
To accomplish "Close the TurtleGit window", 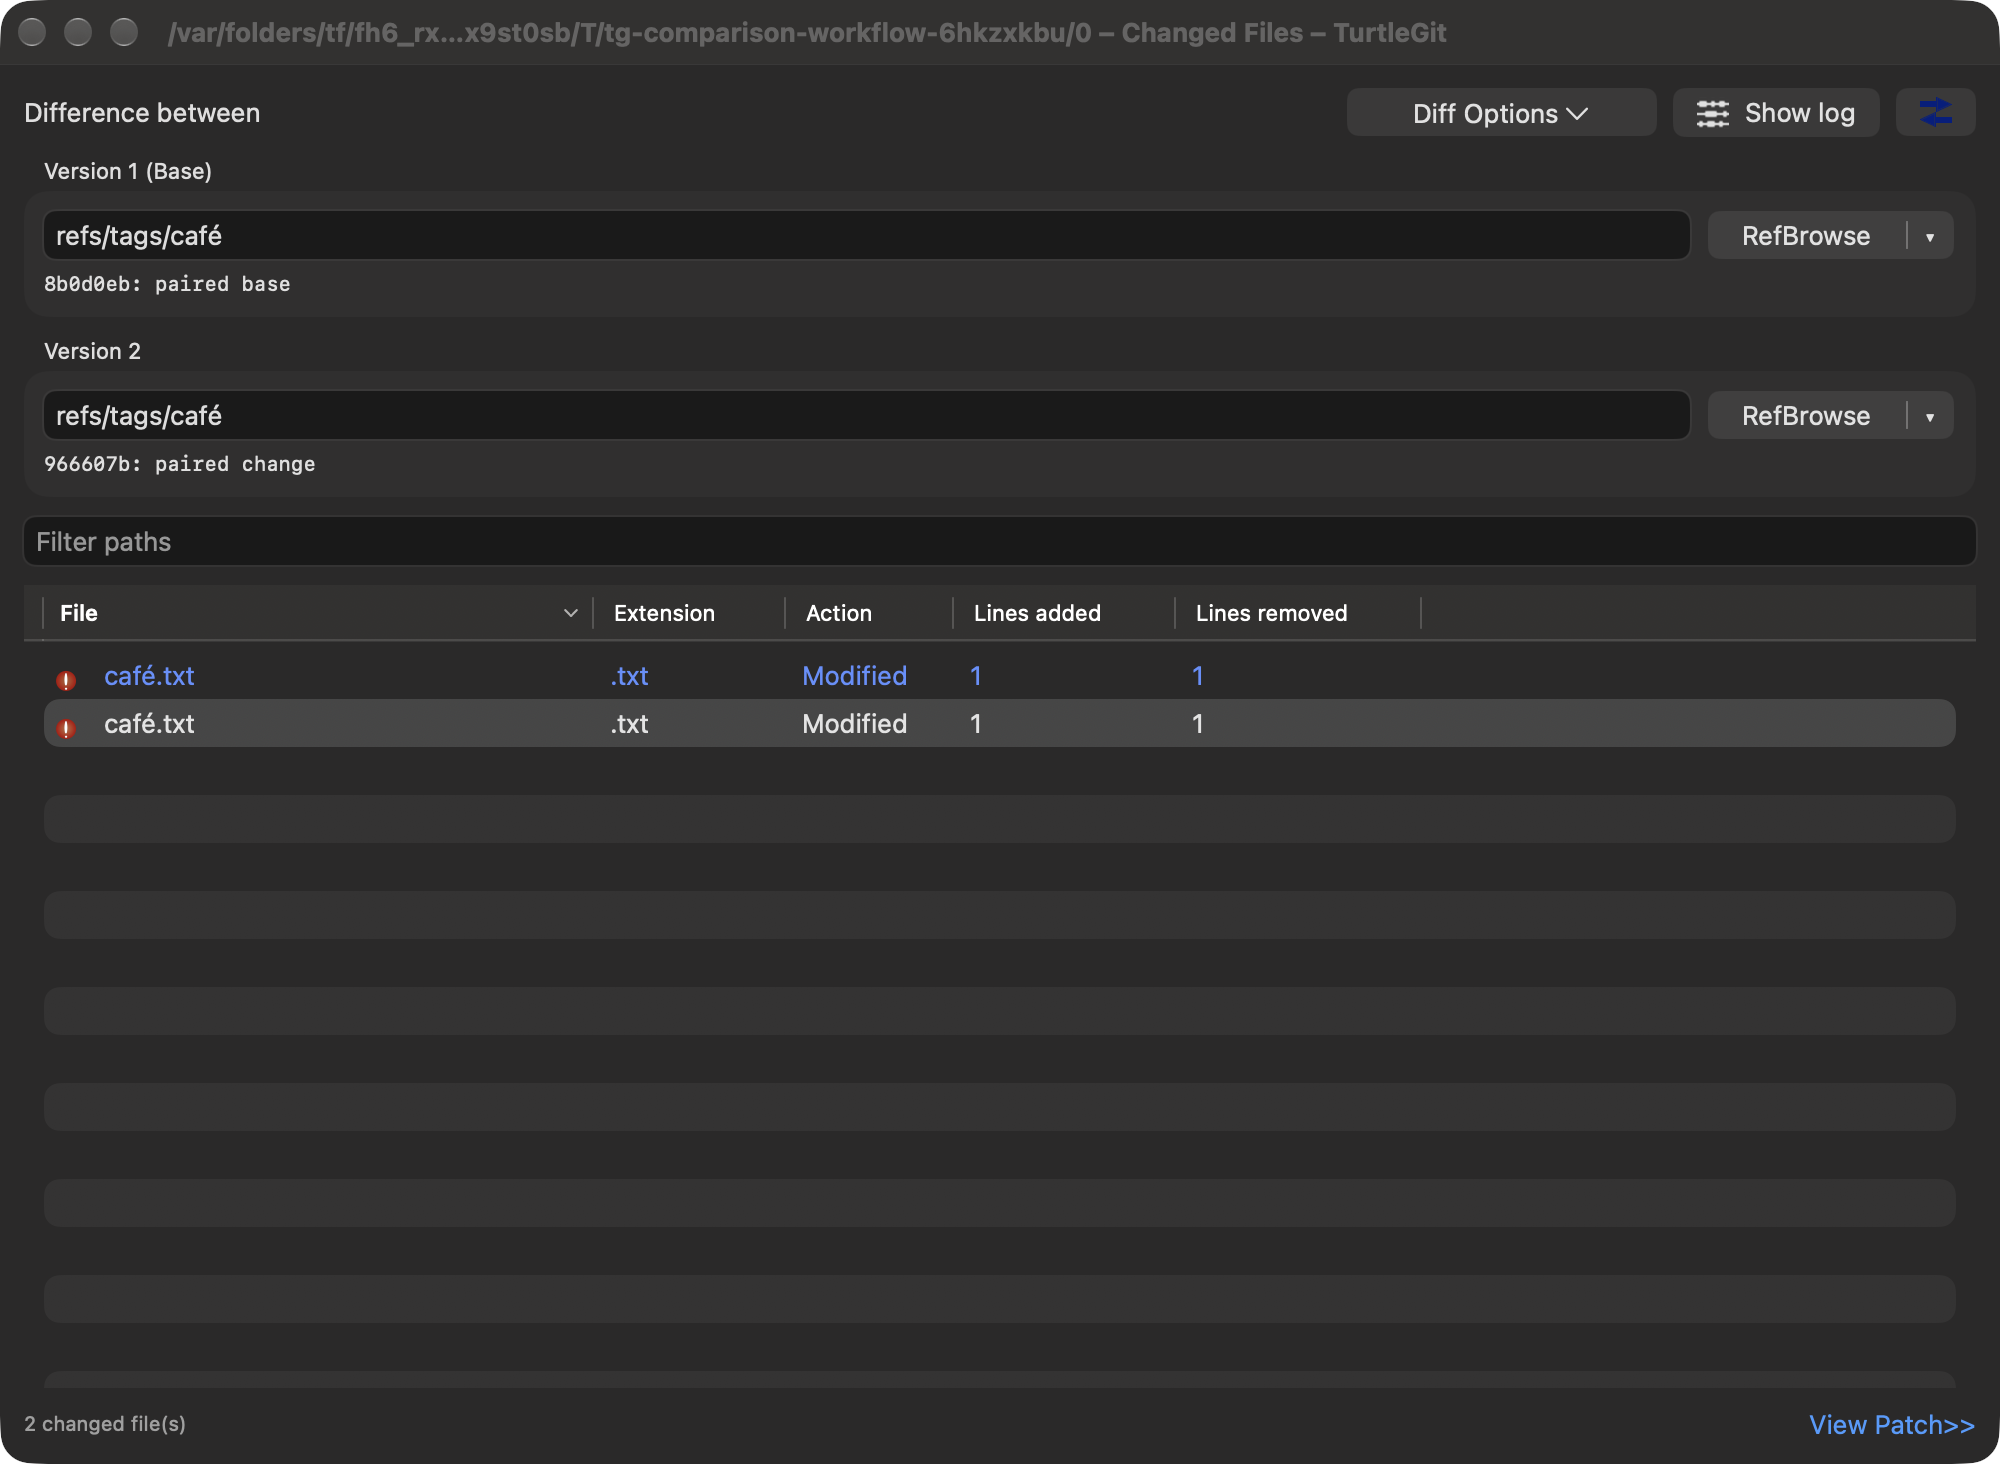I will click(x=32, y=32).
